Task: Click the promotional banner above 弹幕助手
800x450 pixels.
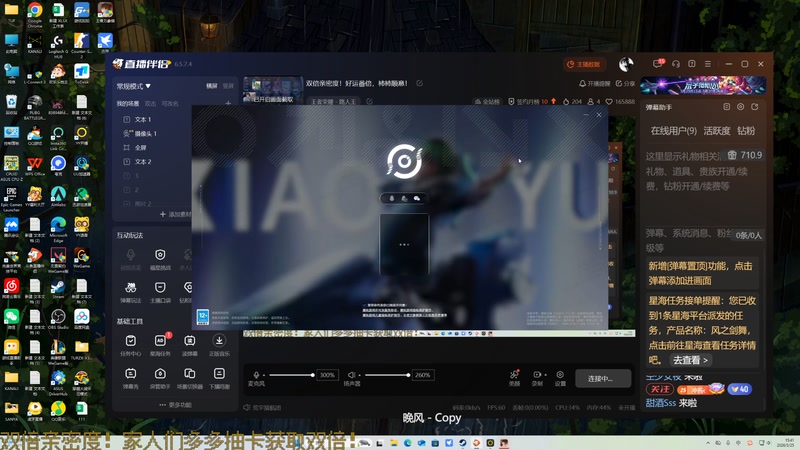Action: pos(703,85)
